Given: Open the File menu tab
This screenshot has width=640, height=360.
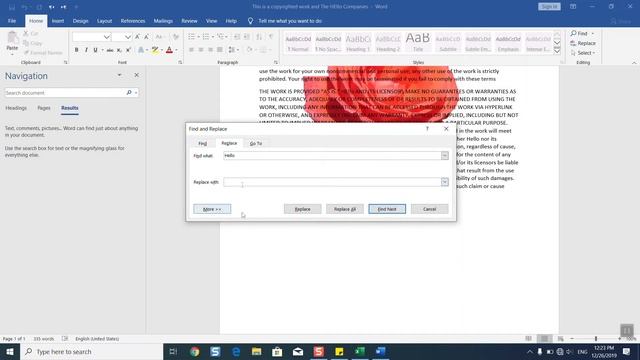Looking at the screenshot, I should (12, 21).
